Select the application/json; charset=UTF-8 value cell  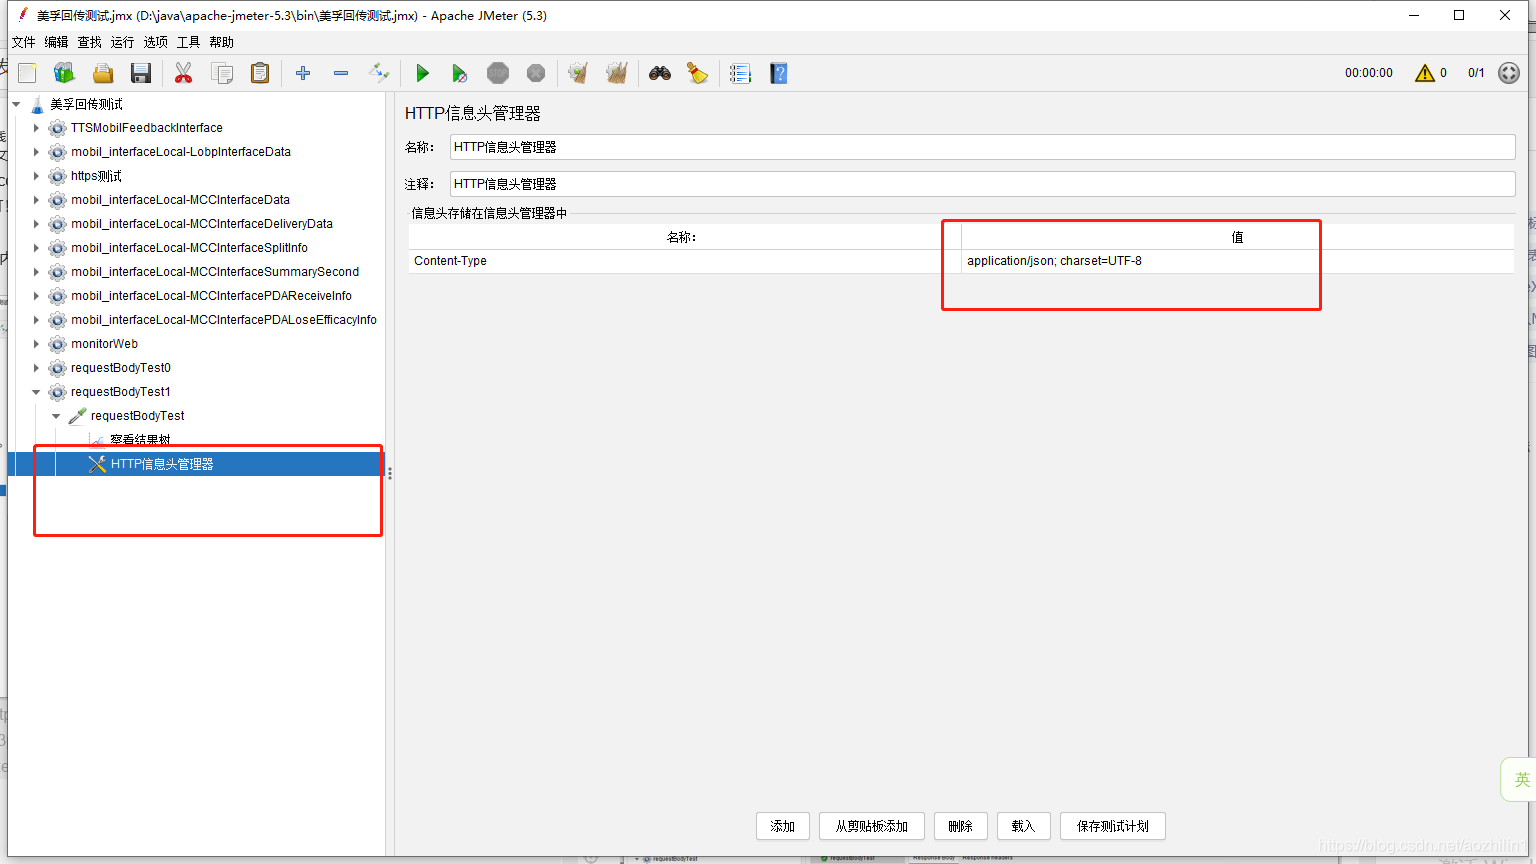click(x=1238, y=261)
